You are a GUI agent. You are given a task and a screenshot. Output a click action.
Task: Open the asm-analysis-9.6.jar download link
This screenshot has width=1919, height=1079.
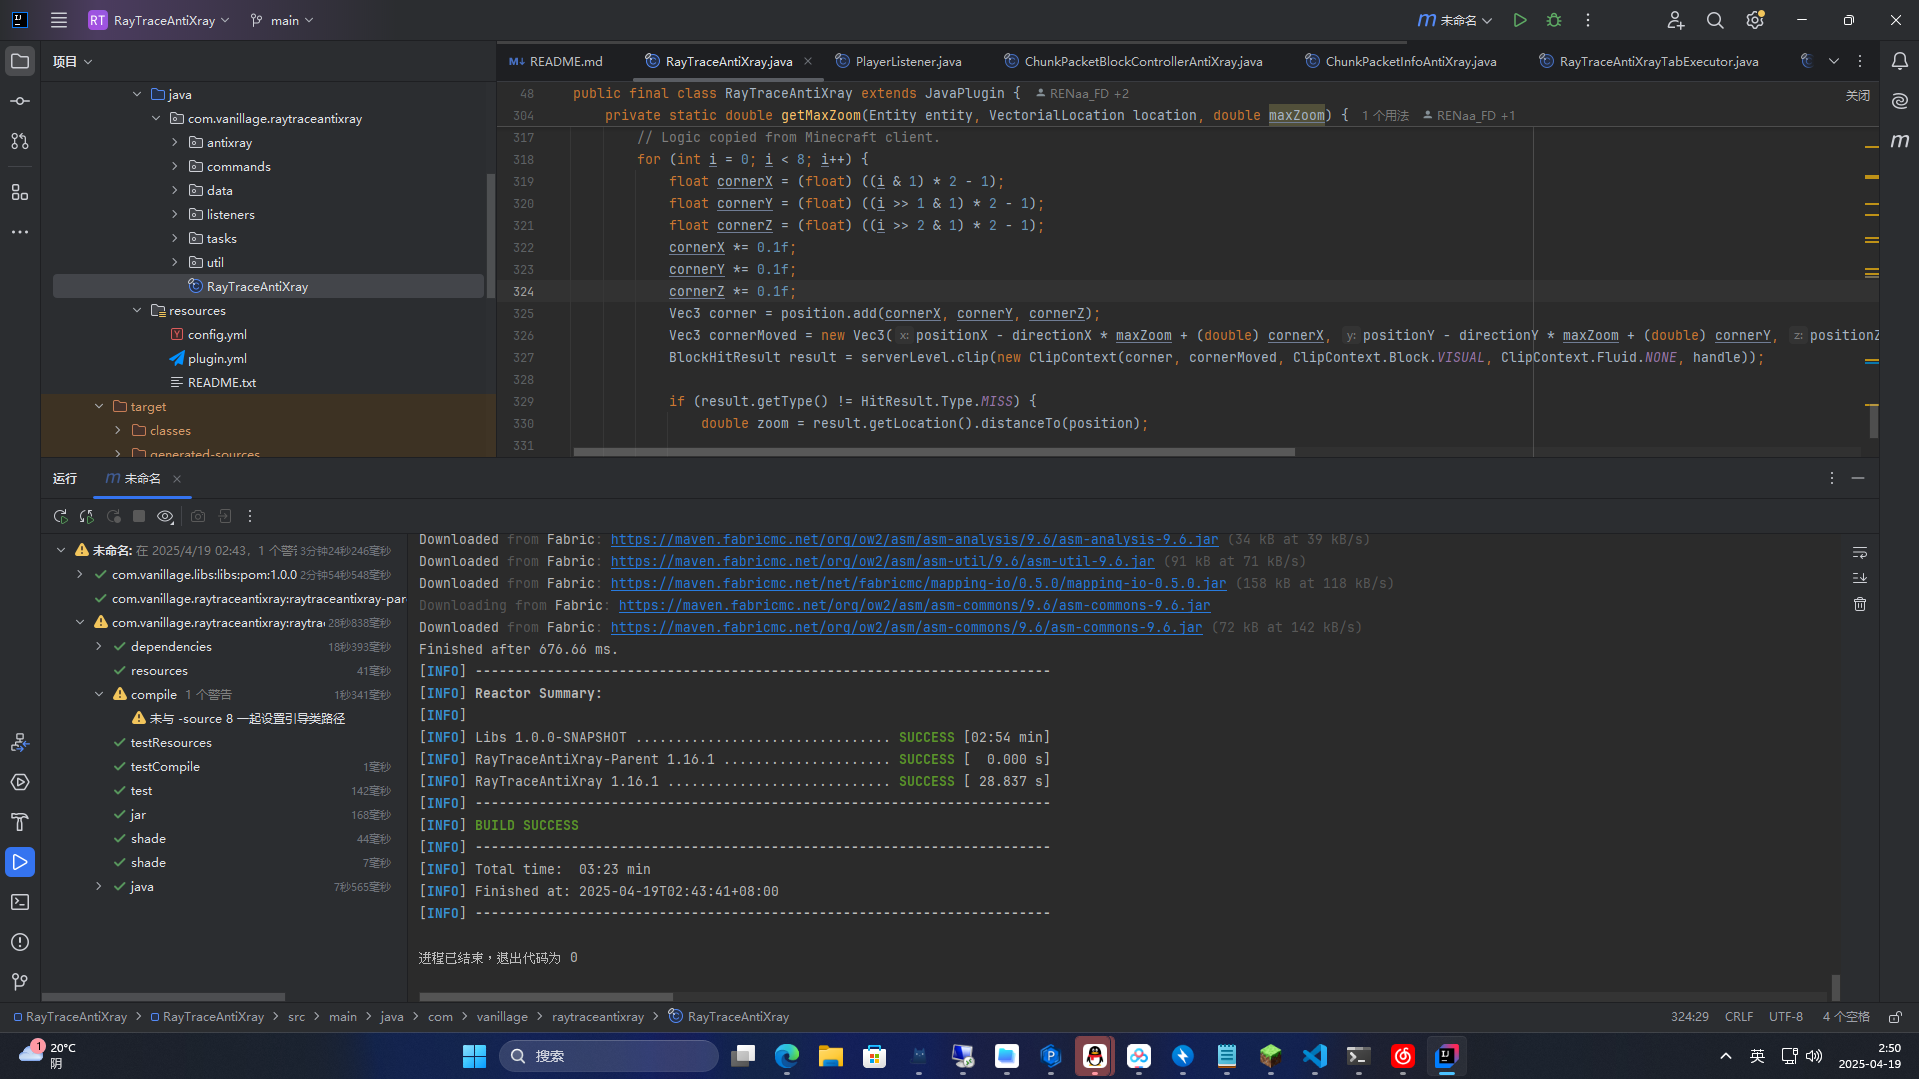[914, 539]
